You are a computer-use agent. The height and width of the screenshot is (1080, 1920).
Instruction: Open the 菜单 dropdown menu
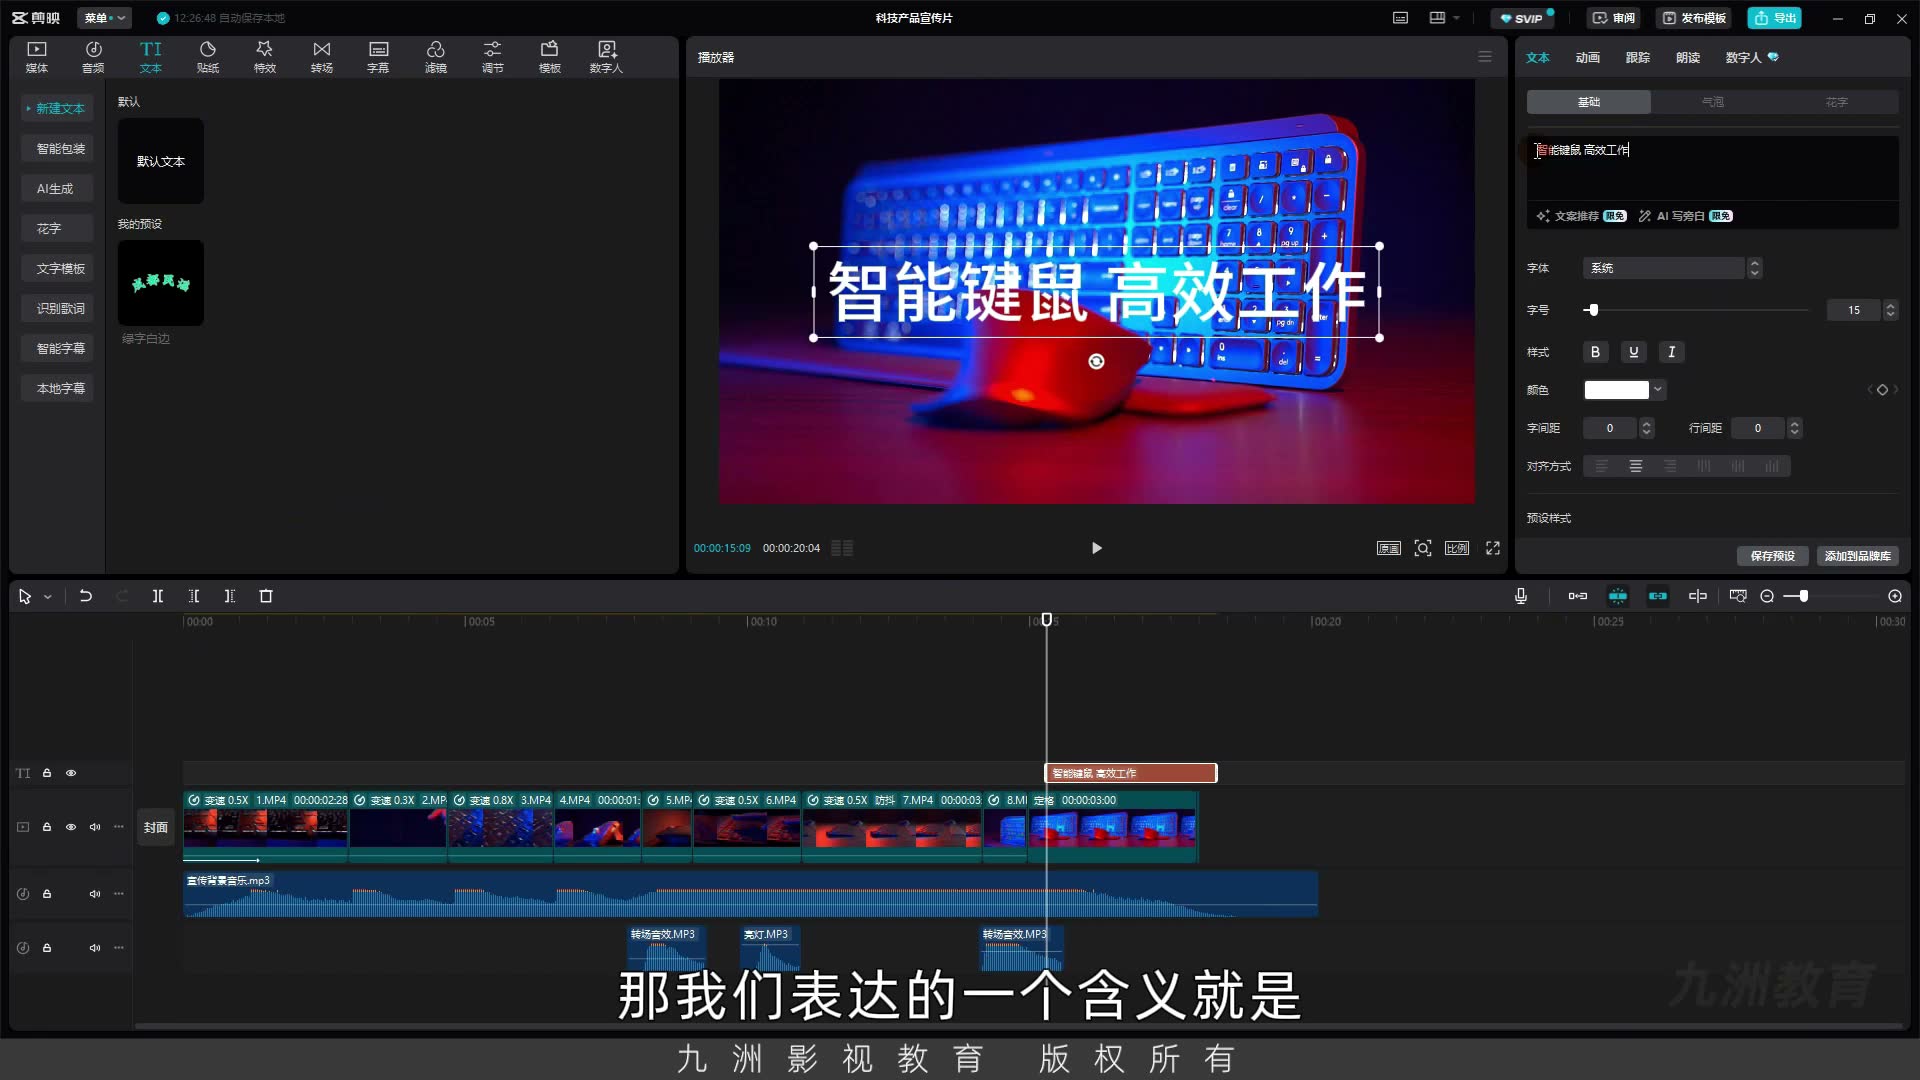(x=104, y=18)
